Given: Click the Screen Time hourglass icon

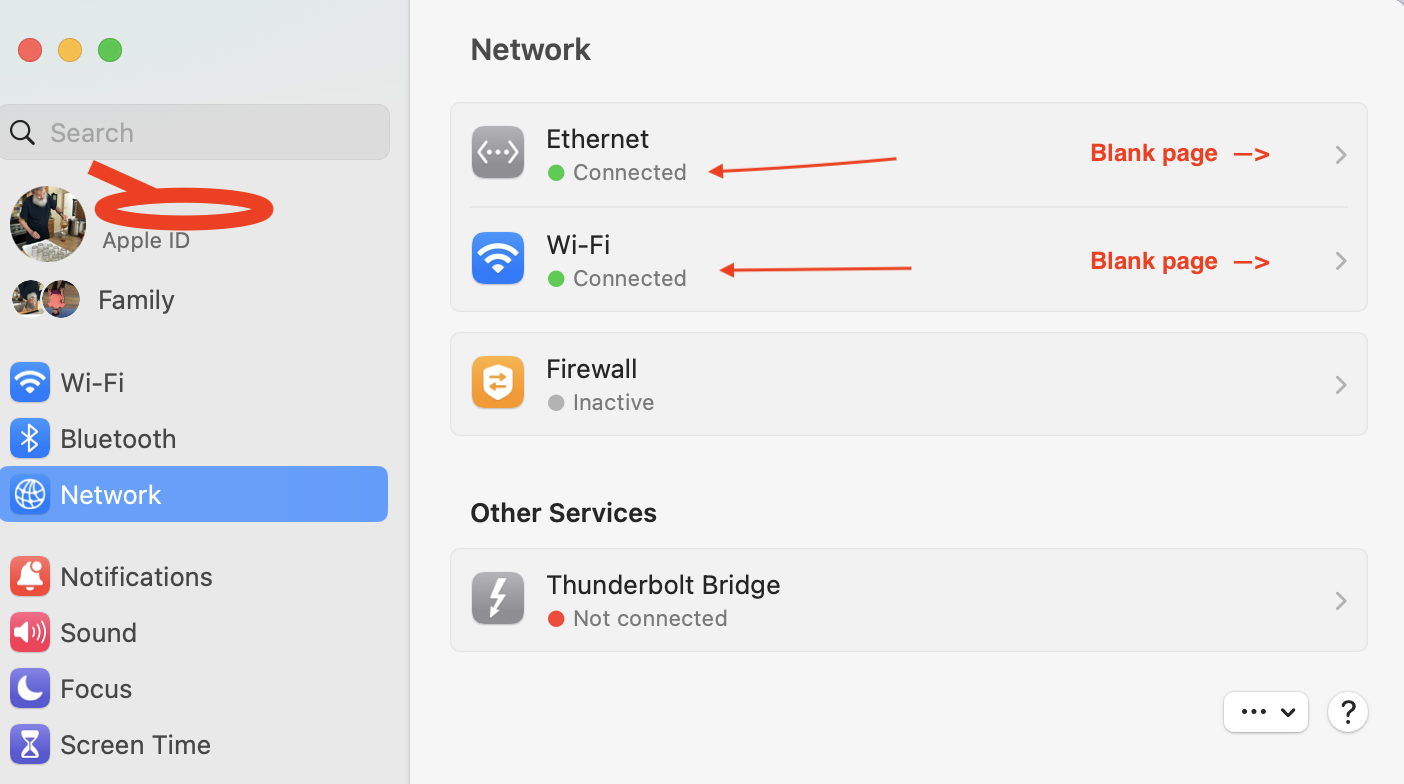Looking at the screenshot, I should pos(30,744).
